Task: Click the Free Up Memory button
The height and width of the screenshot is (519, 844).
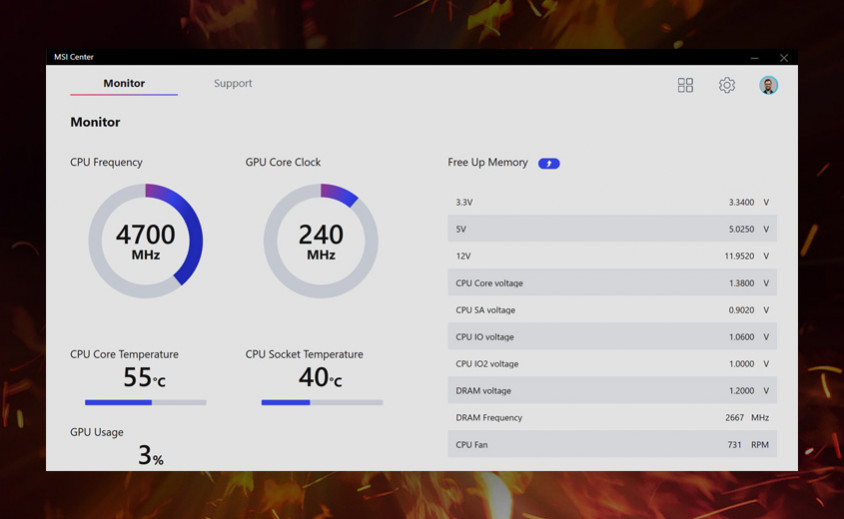Action: pos(549,163)
